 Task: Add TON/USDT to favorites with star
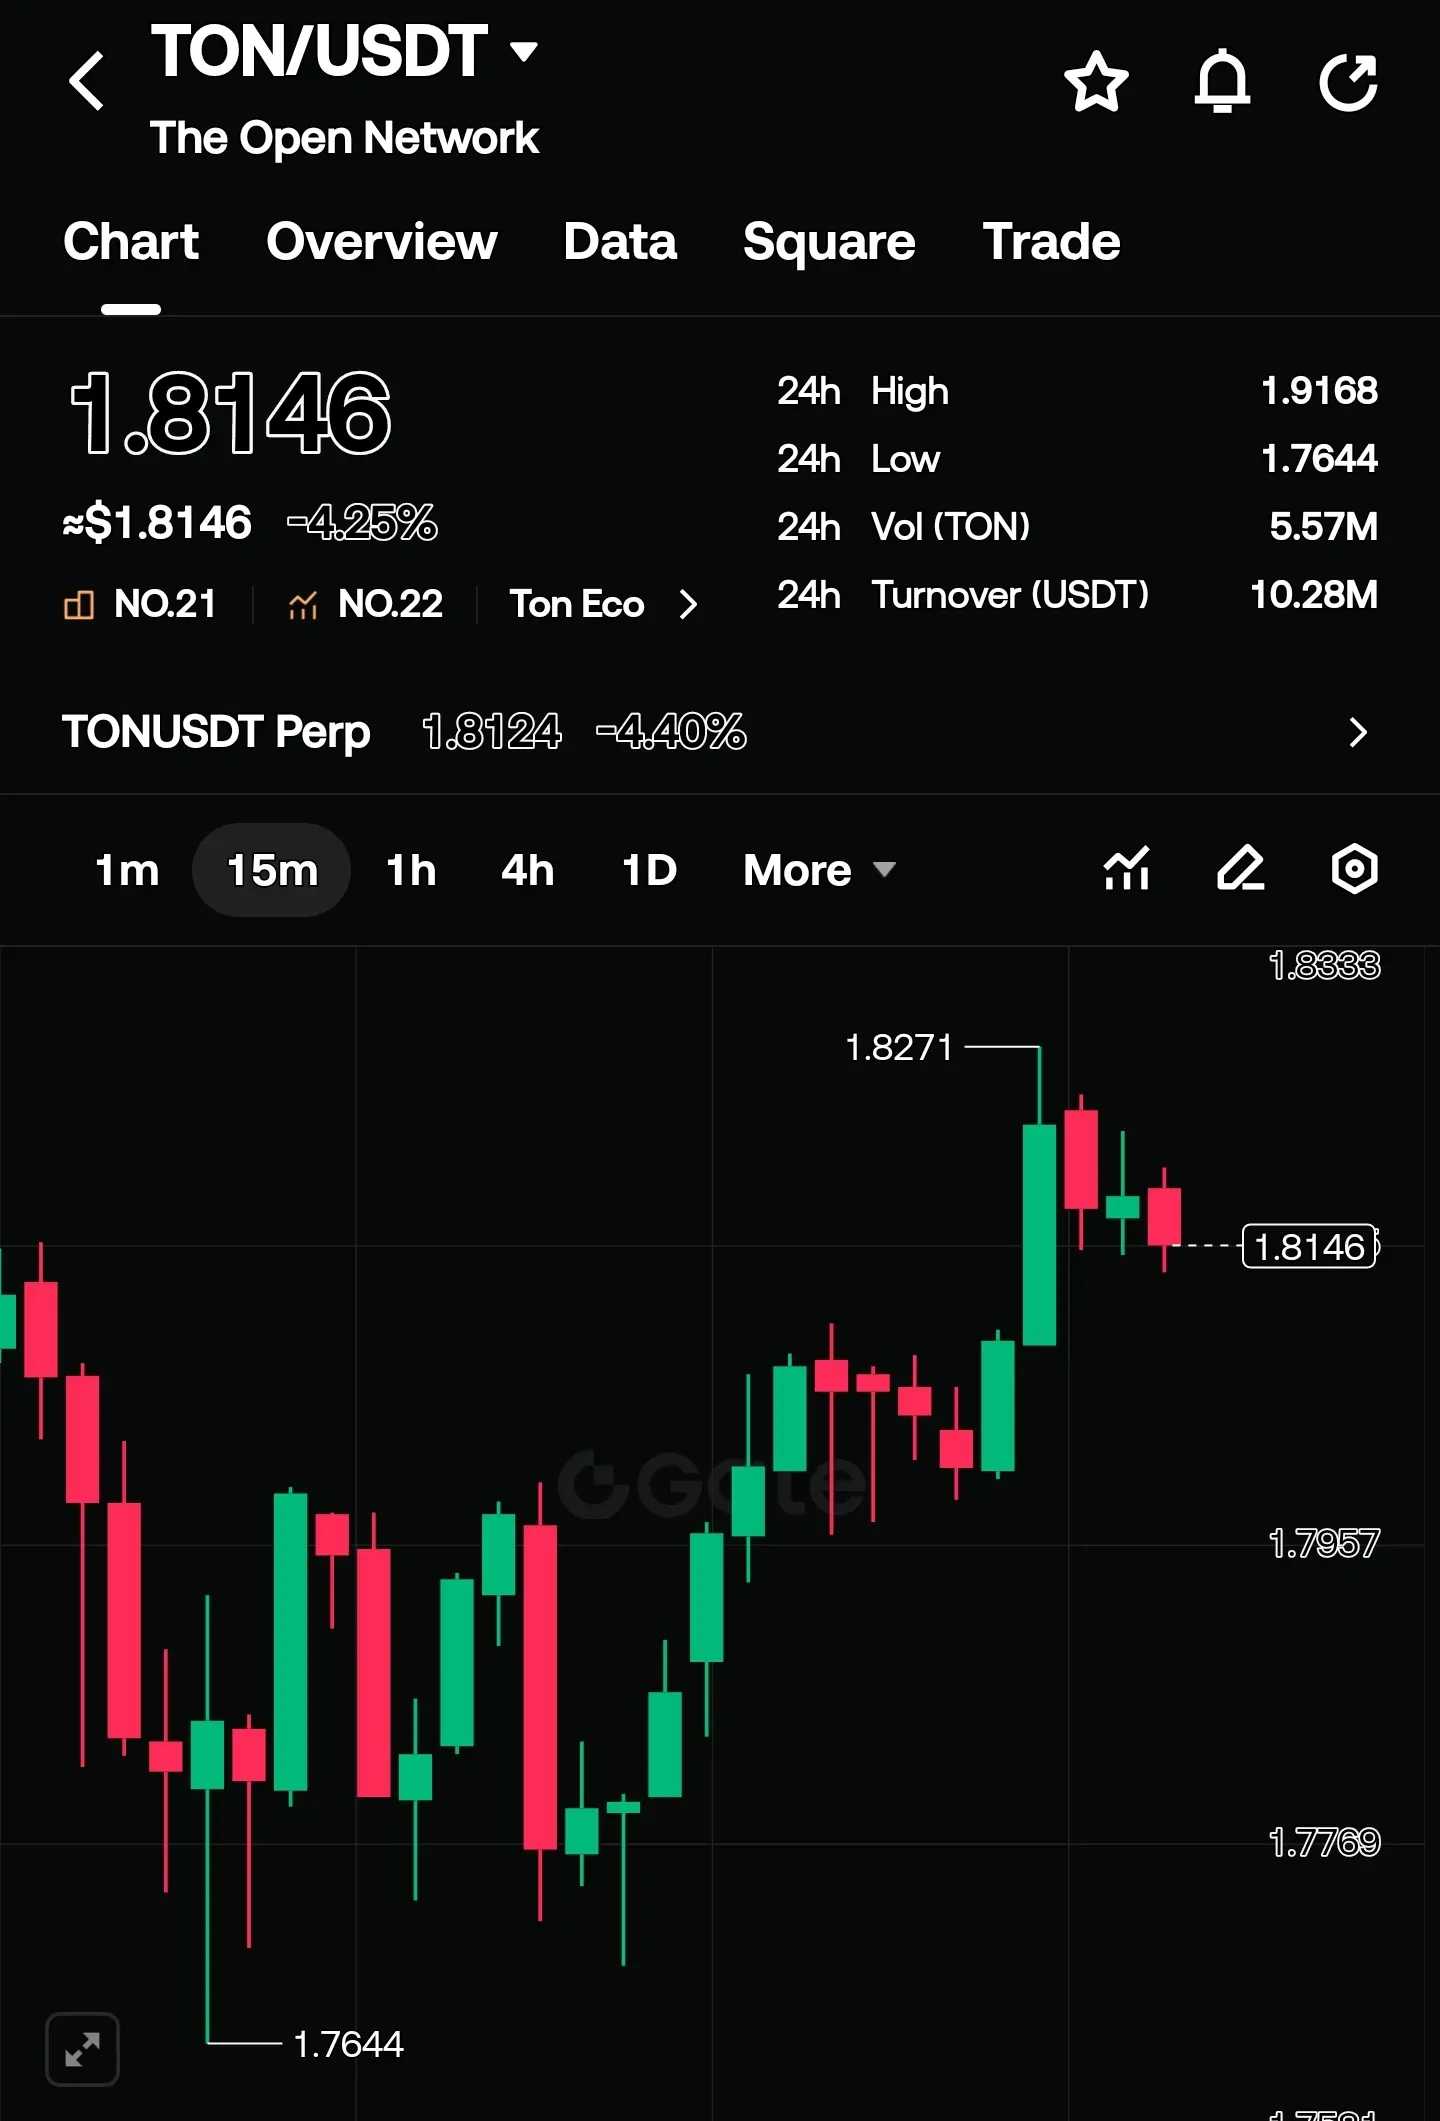[1096, 81]
